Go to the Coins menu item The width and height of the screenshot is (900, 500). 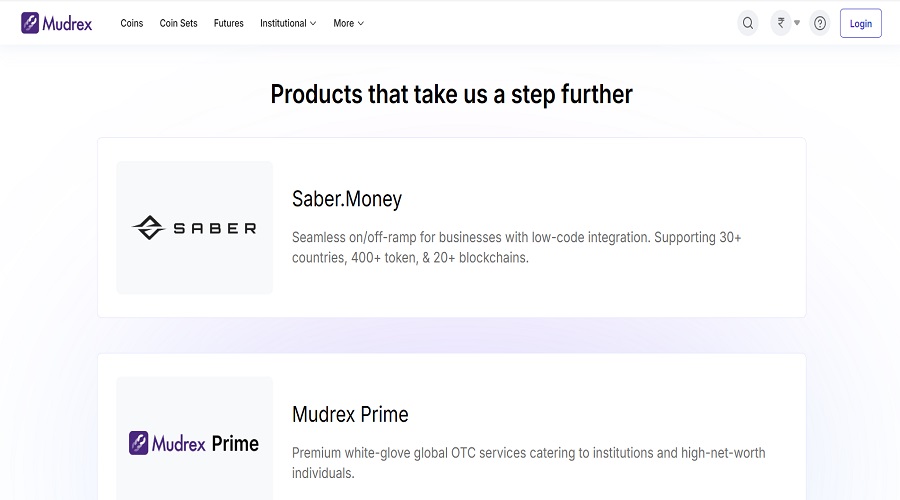[x=132, y=23]
